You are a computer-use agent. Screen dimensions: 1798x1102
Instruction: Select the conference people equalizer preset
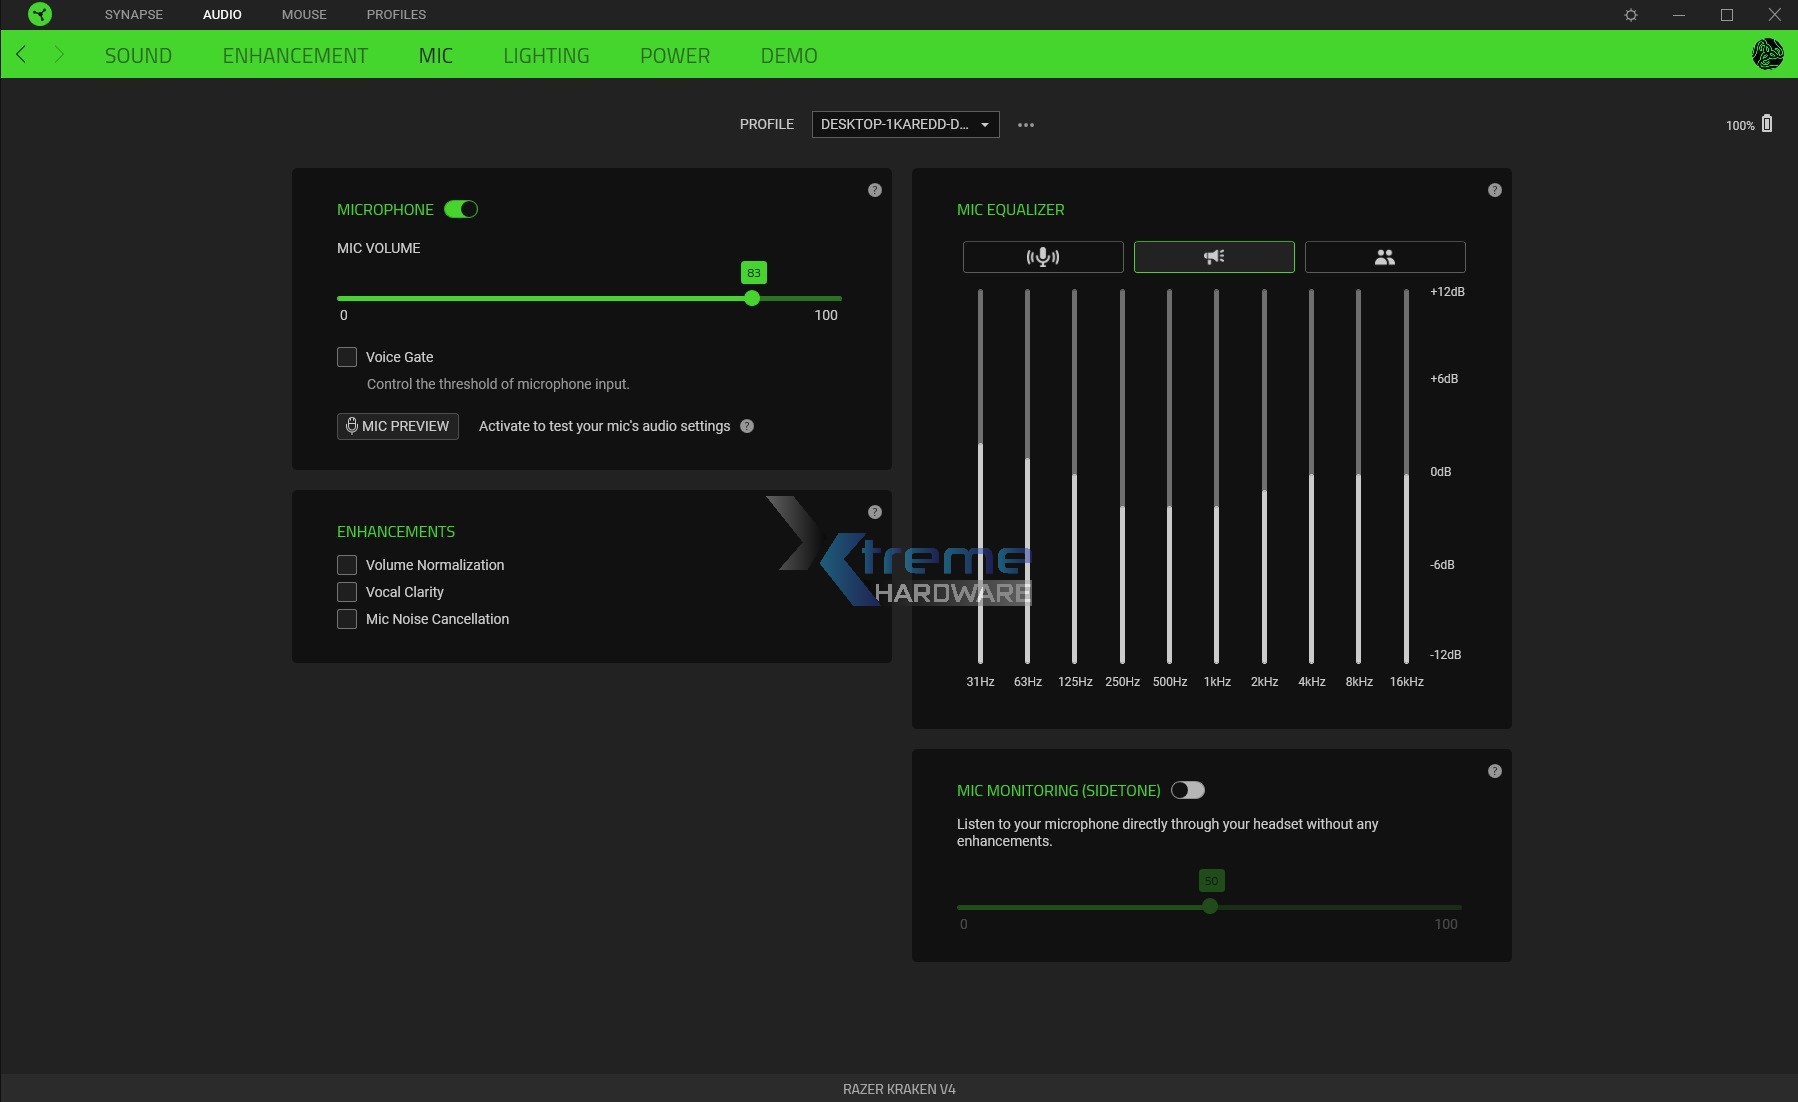tap(1385, 257)
